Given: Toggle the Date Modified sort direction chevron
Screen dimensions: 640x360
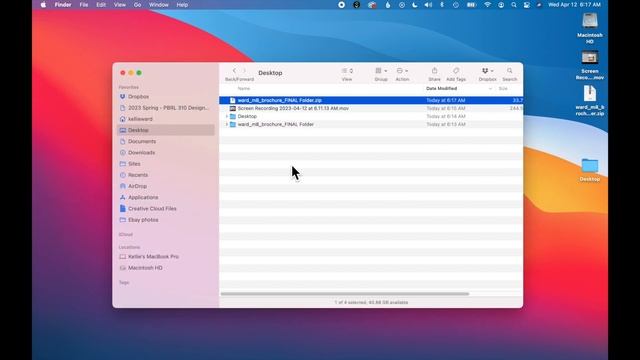Looking at the screenshot, I should coord(490,89).
